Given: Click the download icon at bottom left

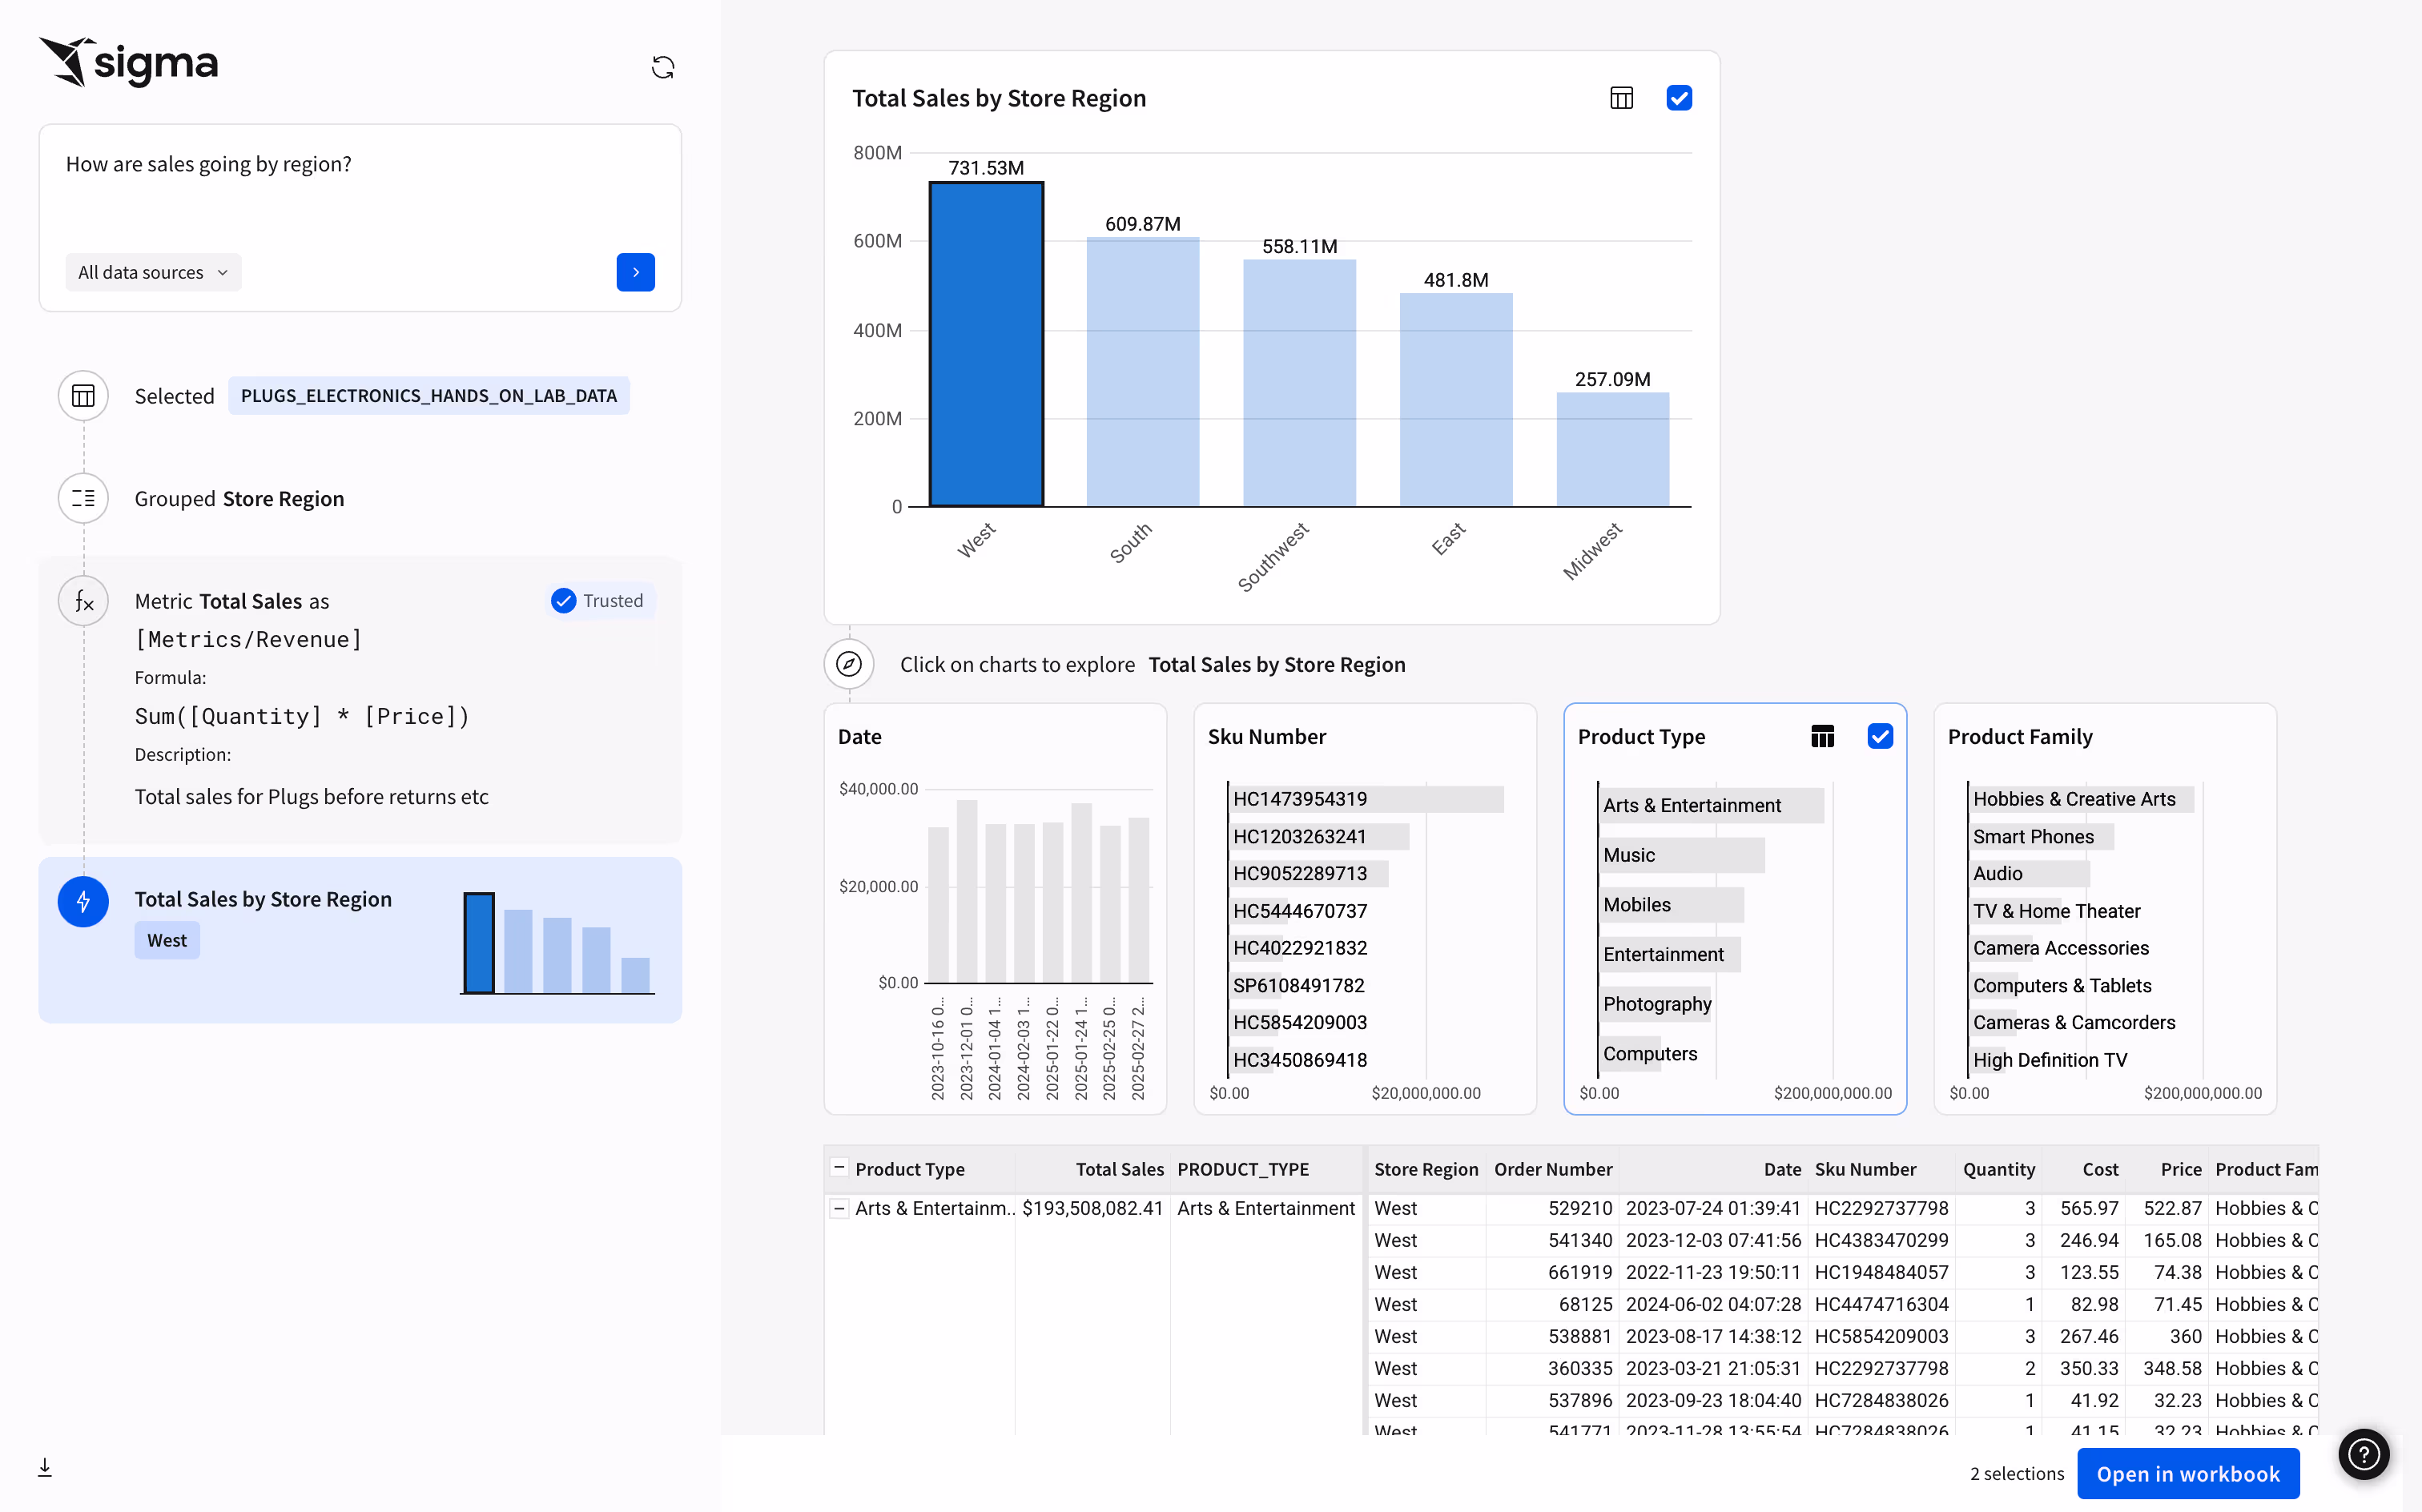Looking at the screenshot, I should 44,1467.
